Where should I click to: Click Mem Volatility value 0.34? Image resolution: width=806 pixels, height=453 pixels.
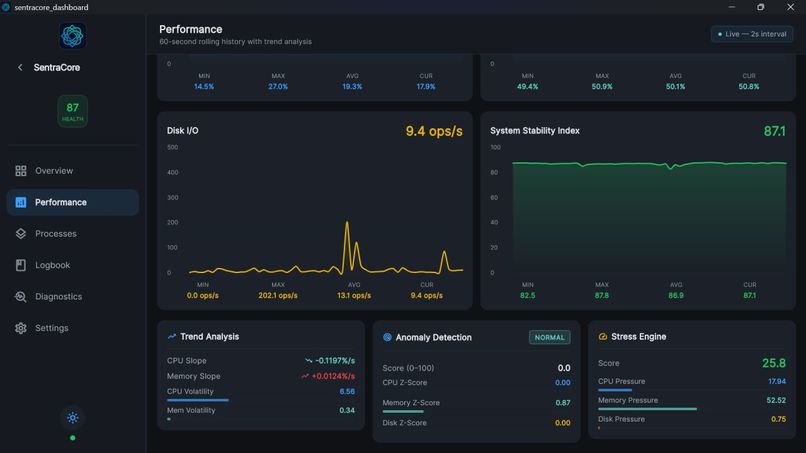[347, 410]
